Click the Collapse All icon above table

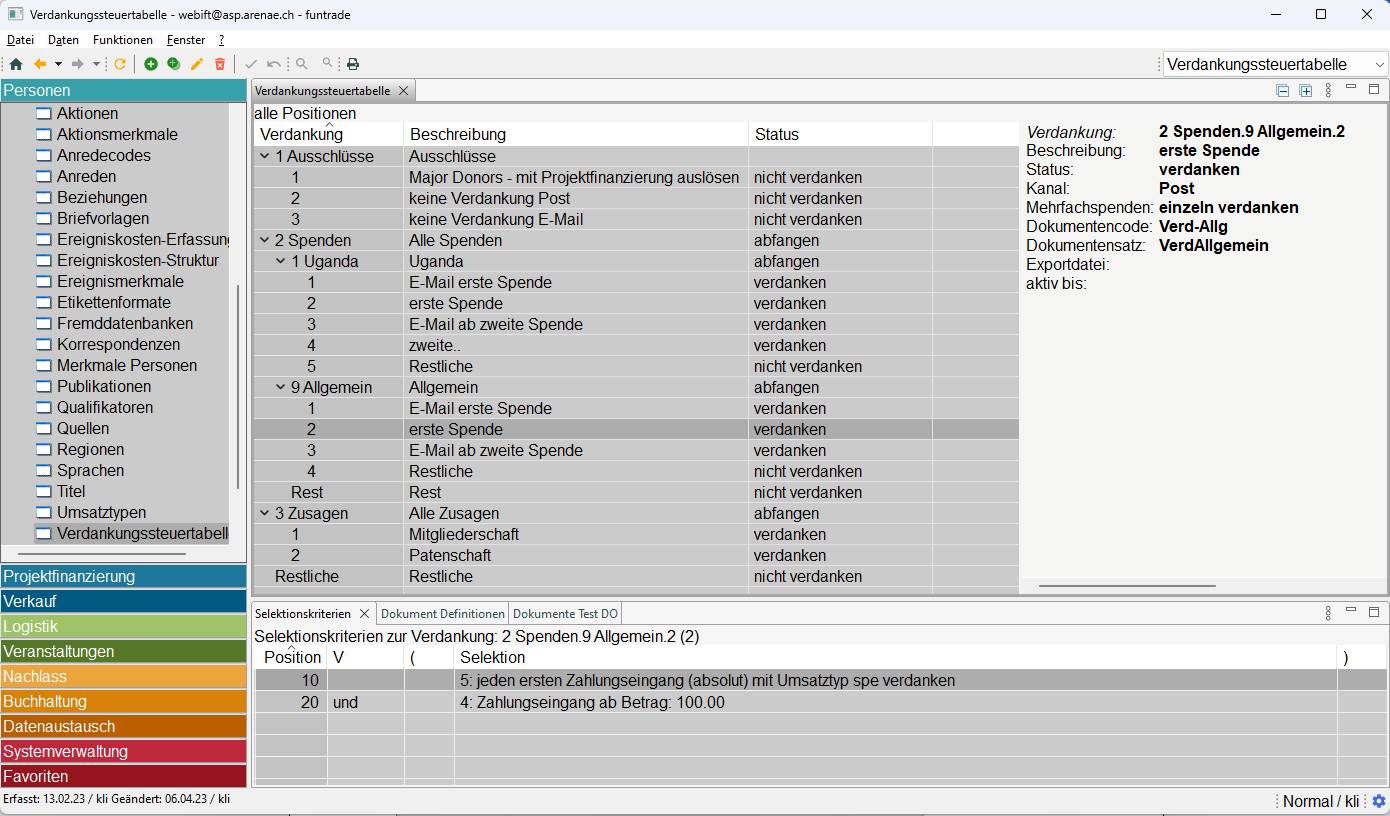tap(1283, 91)
